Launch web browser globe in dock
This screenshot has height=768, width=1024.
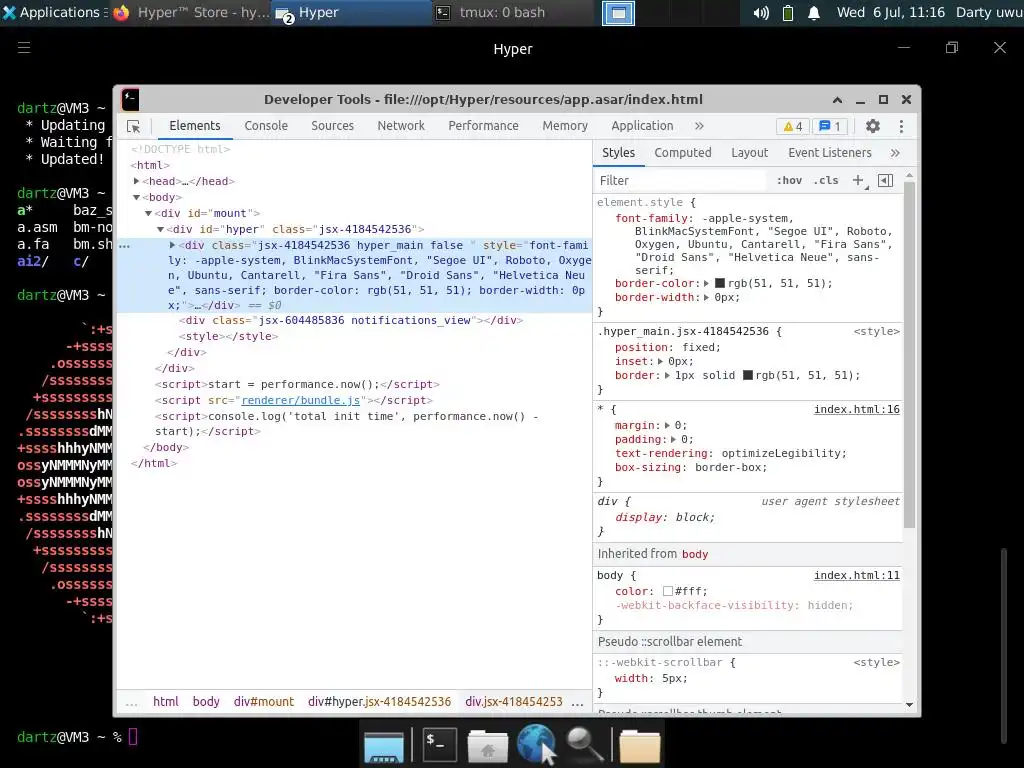pyautogui.click(x=536, y=744)
